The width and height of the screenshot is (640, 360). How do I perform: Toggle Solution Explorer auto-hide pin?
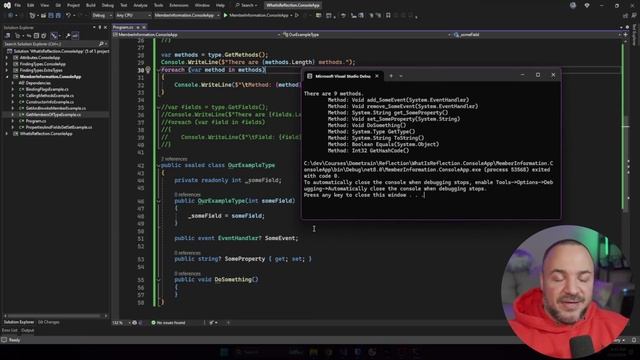[x=100, y=27]
